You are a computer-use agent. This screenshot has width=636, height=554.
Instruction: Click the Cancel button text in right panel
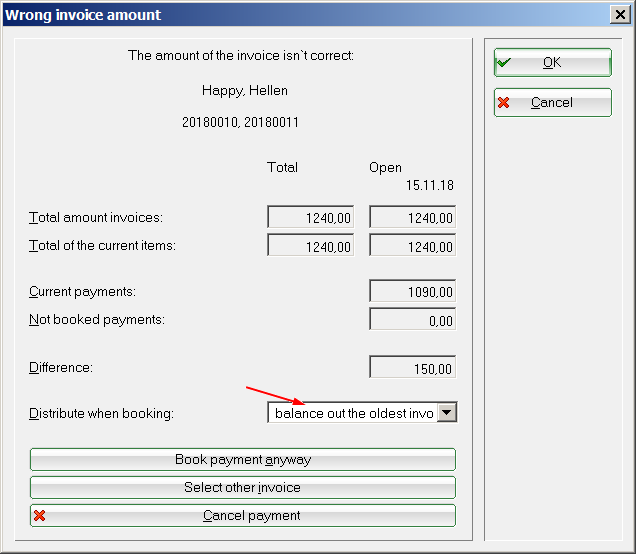click(x=552, y=103)
